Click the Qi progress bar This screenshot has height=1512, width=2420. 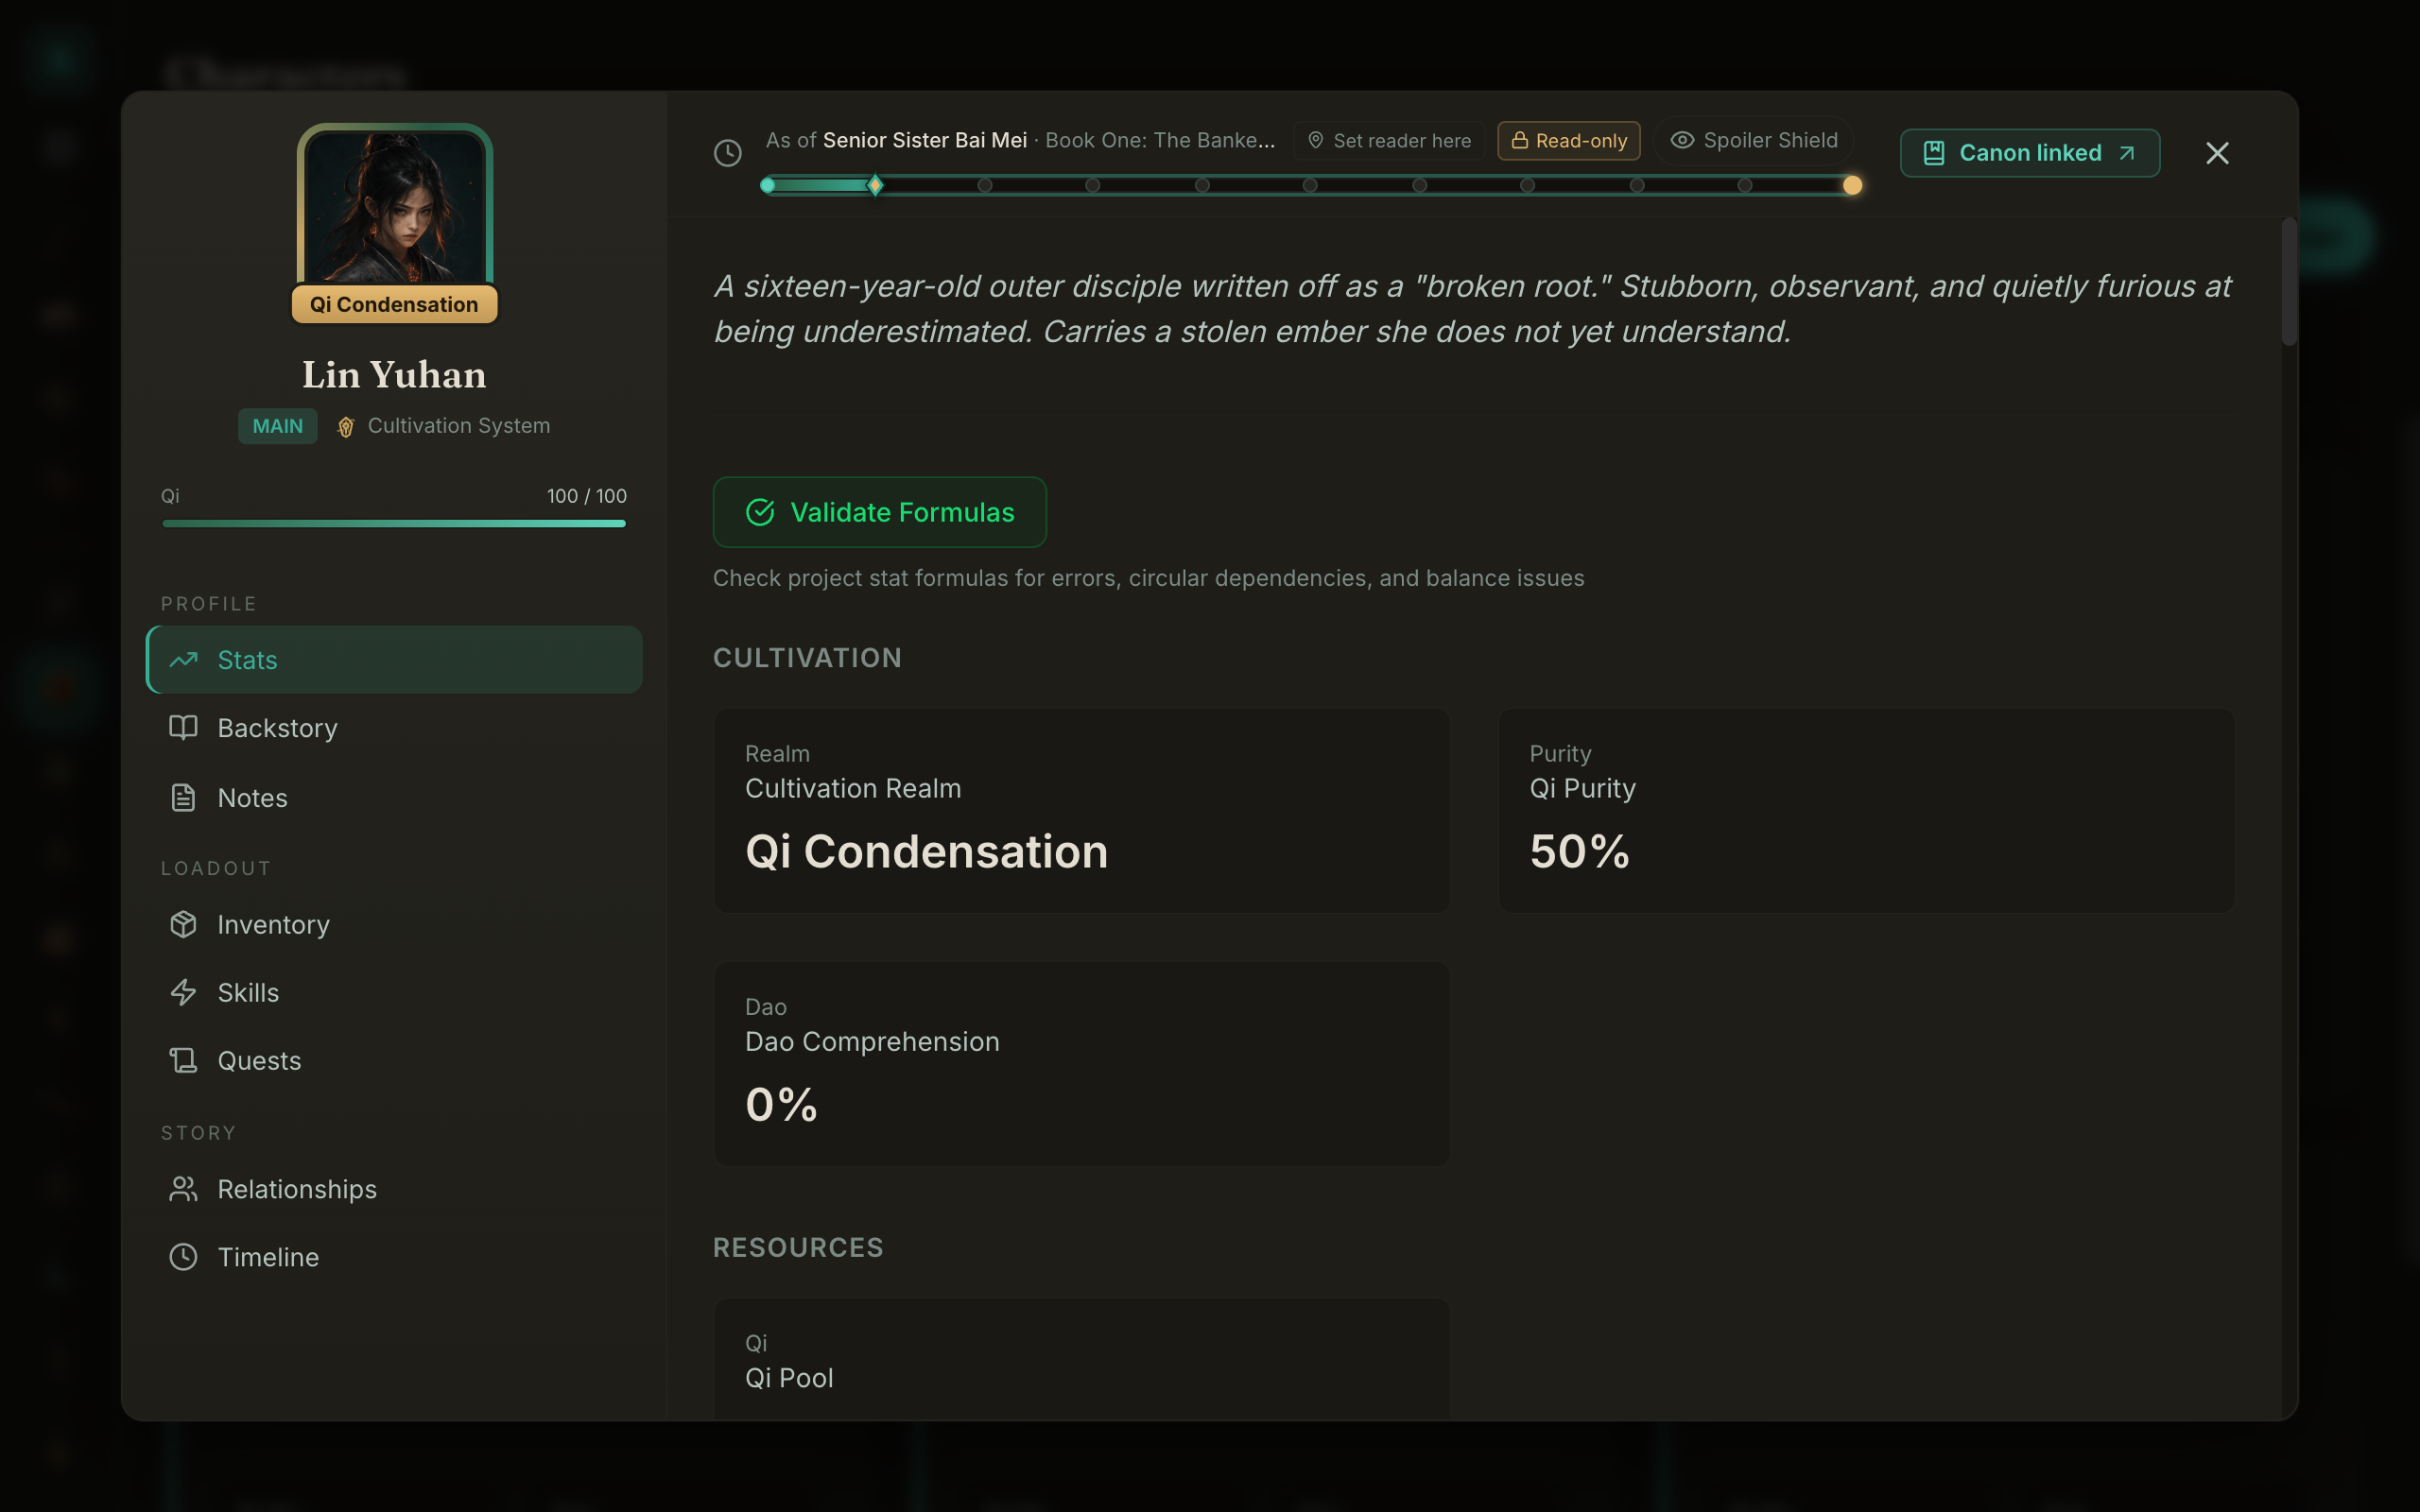(394, 523)
